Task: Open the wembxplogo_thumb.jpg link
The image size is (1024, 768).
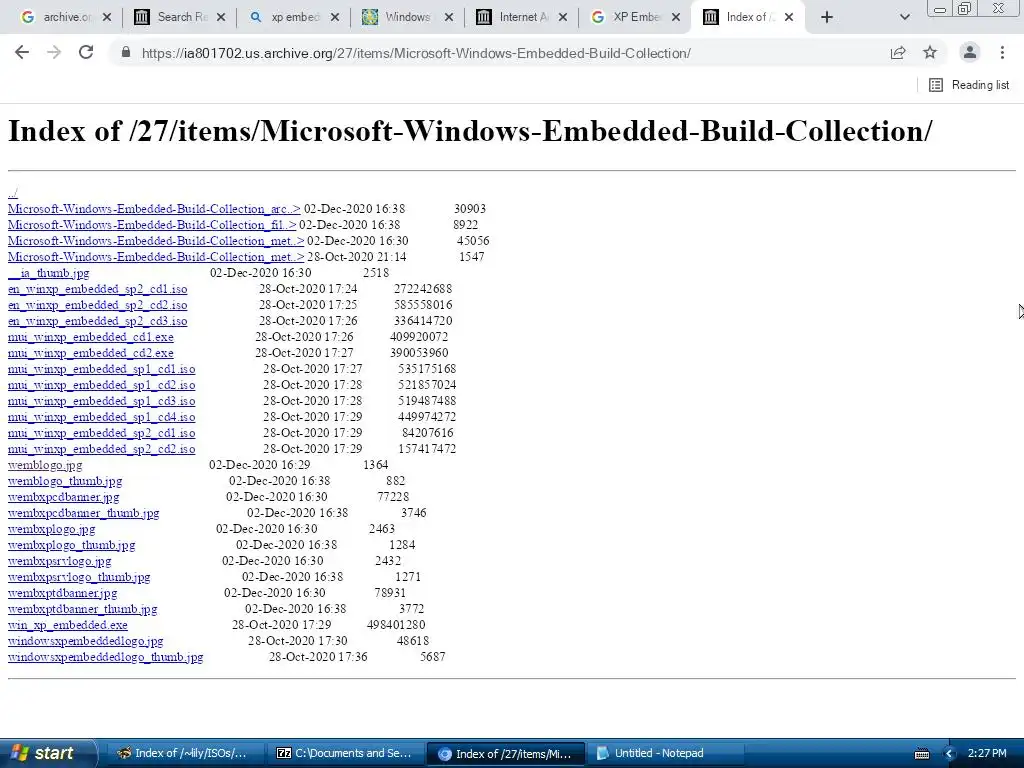Action: pyautogui.click(x=71, y=545)
